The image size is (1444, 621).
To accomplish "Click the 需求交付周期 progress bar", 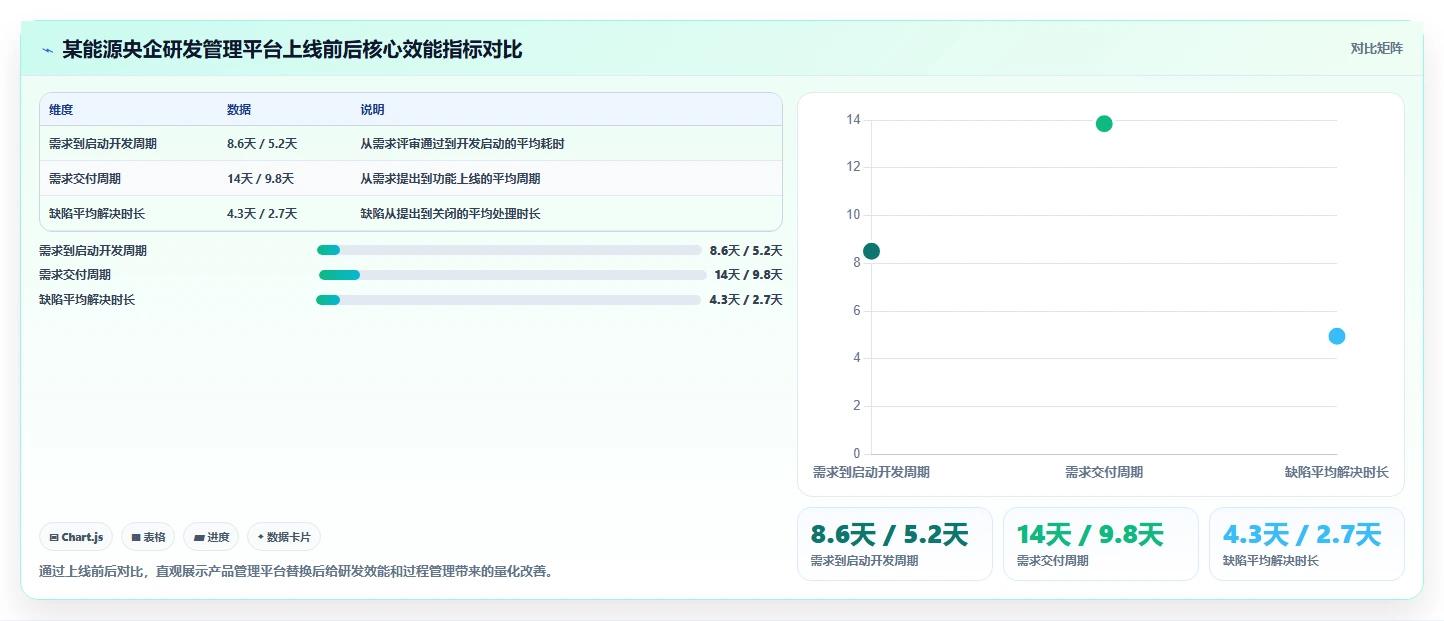I will (x=513, y=275).
